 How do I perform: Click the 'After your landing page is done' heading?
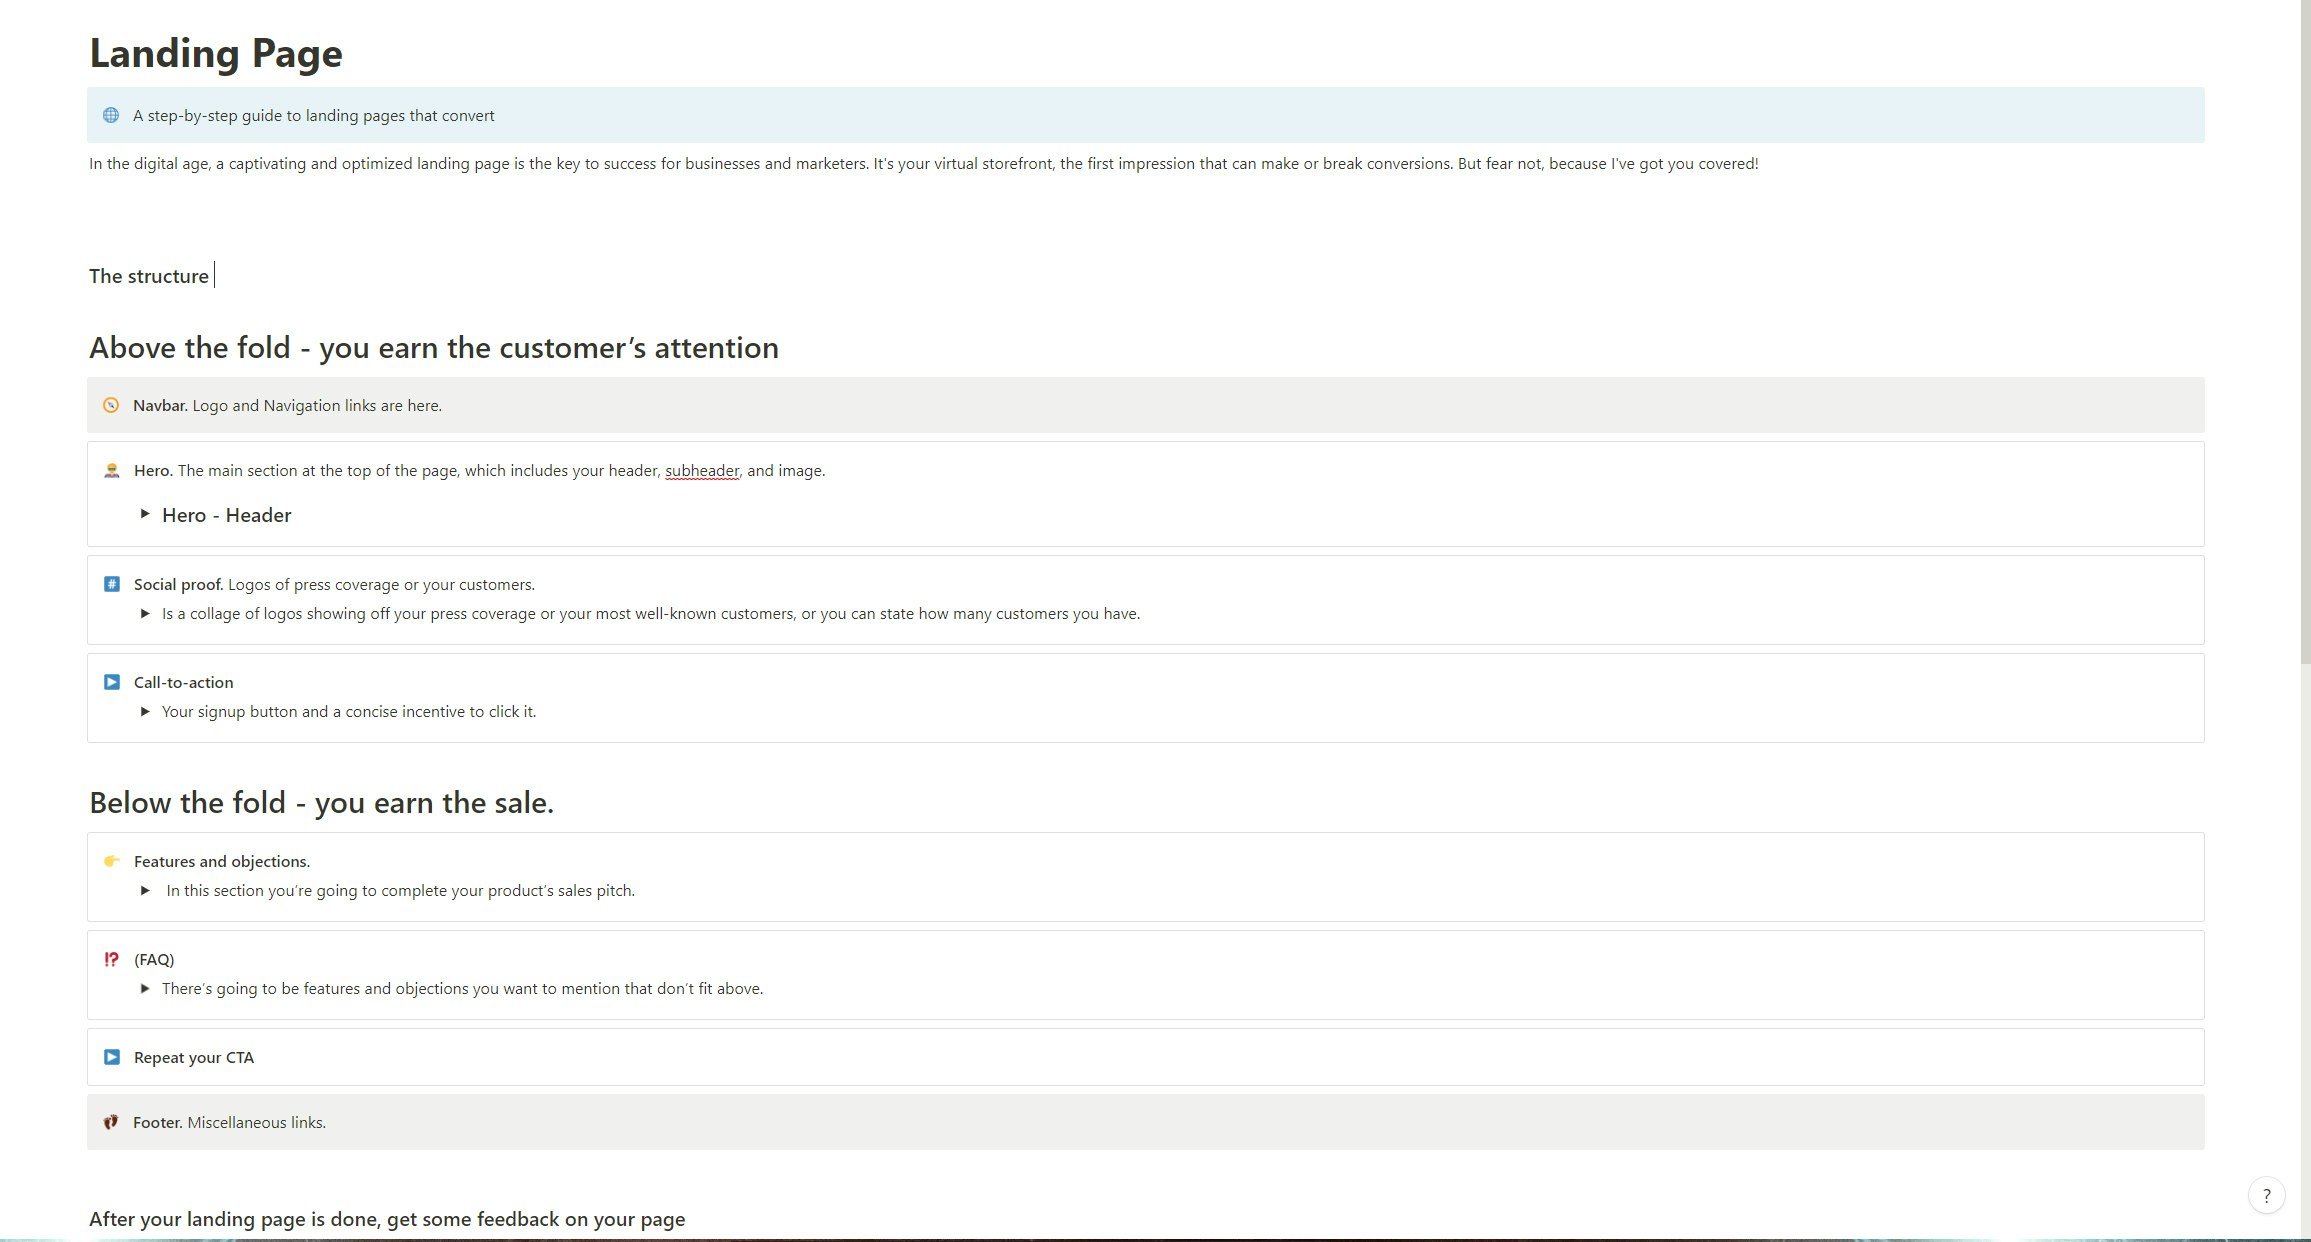coord(387,1219)
